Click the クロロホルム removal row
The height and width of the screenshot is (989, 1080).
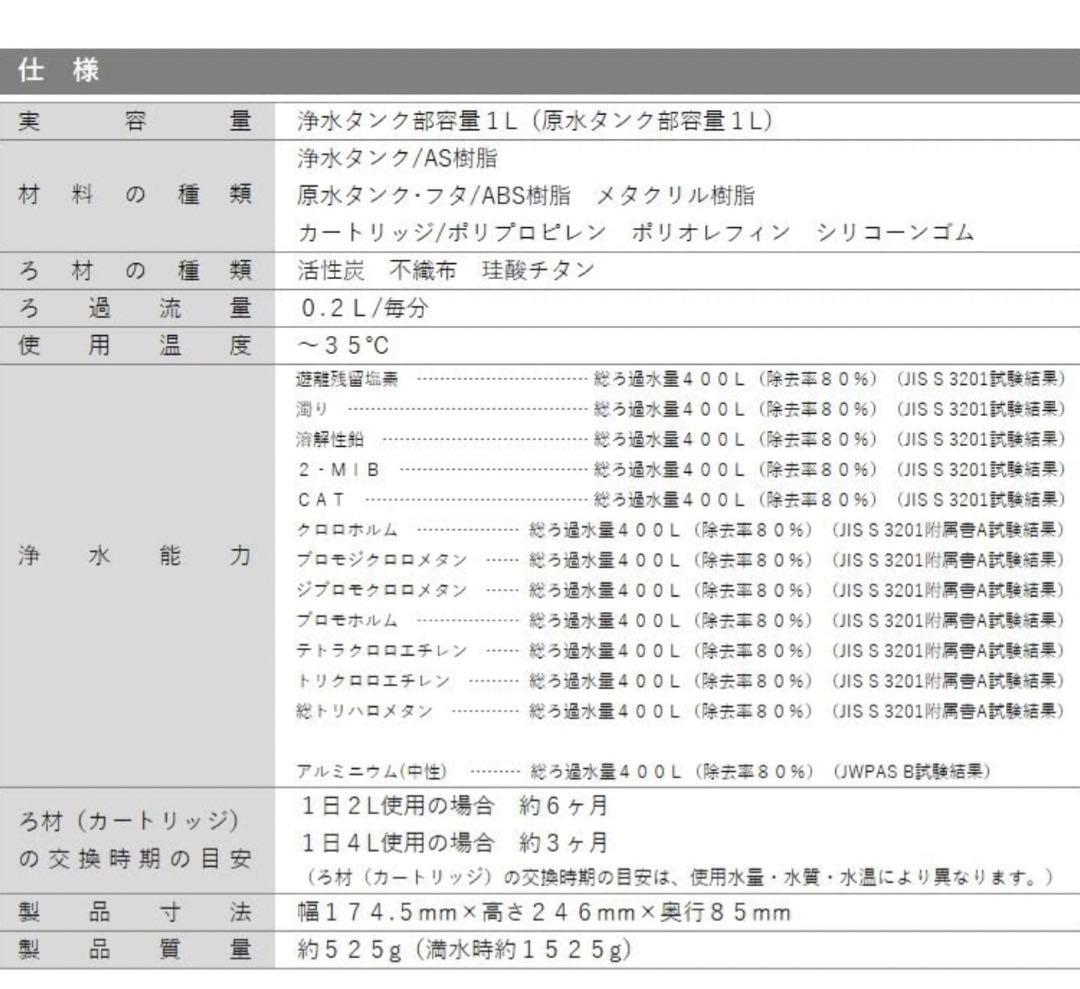pyautogui.click(x=680, y=530)
